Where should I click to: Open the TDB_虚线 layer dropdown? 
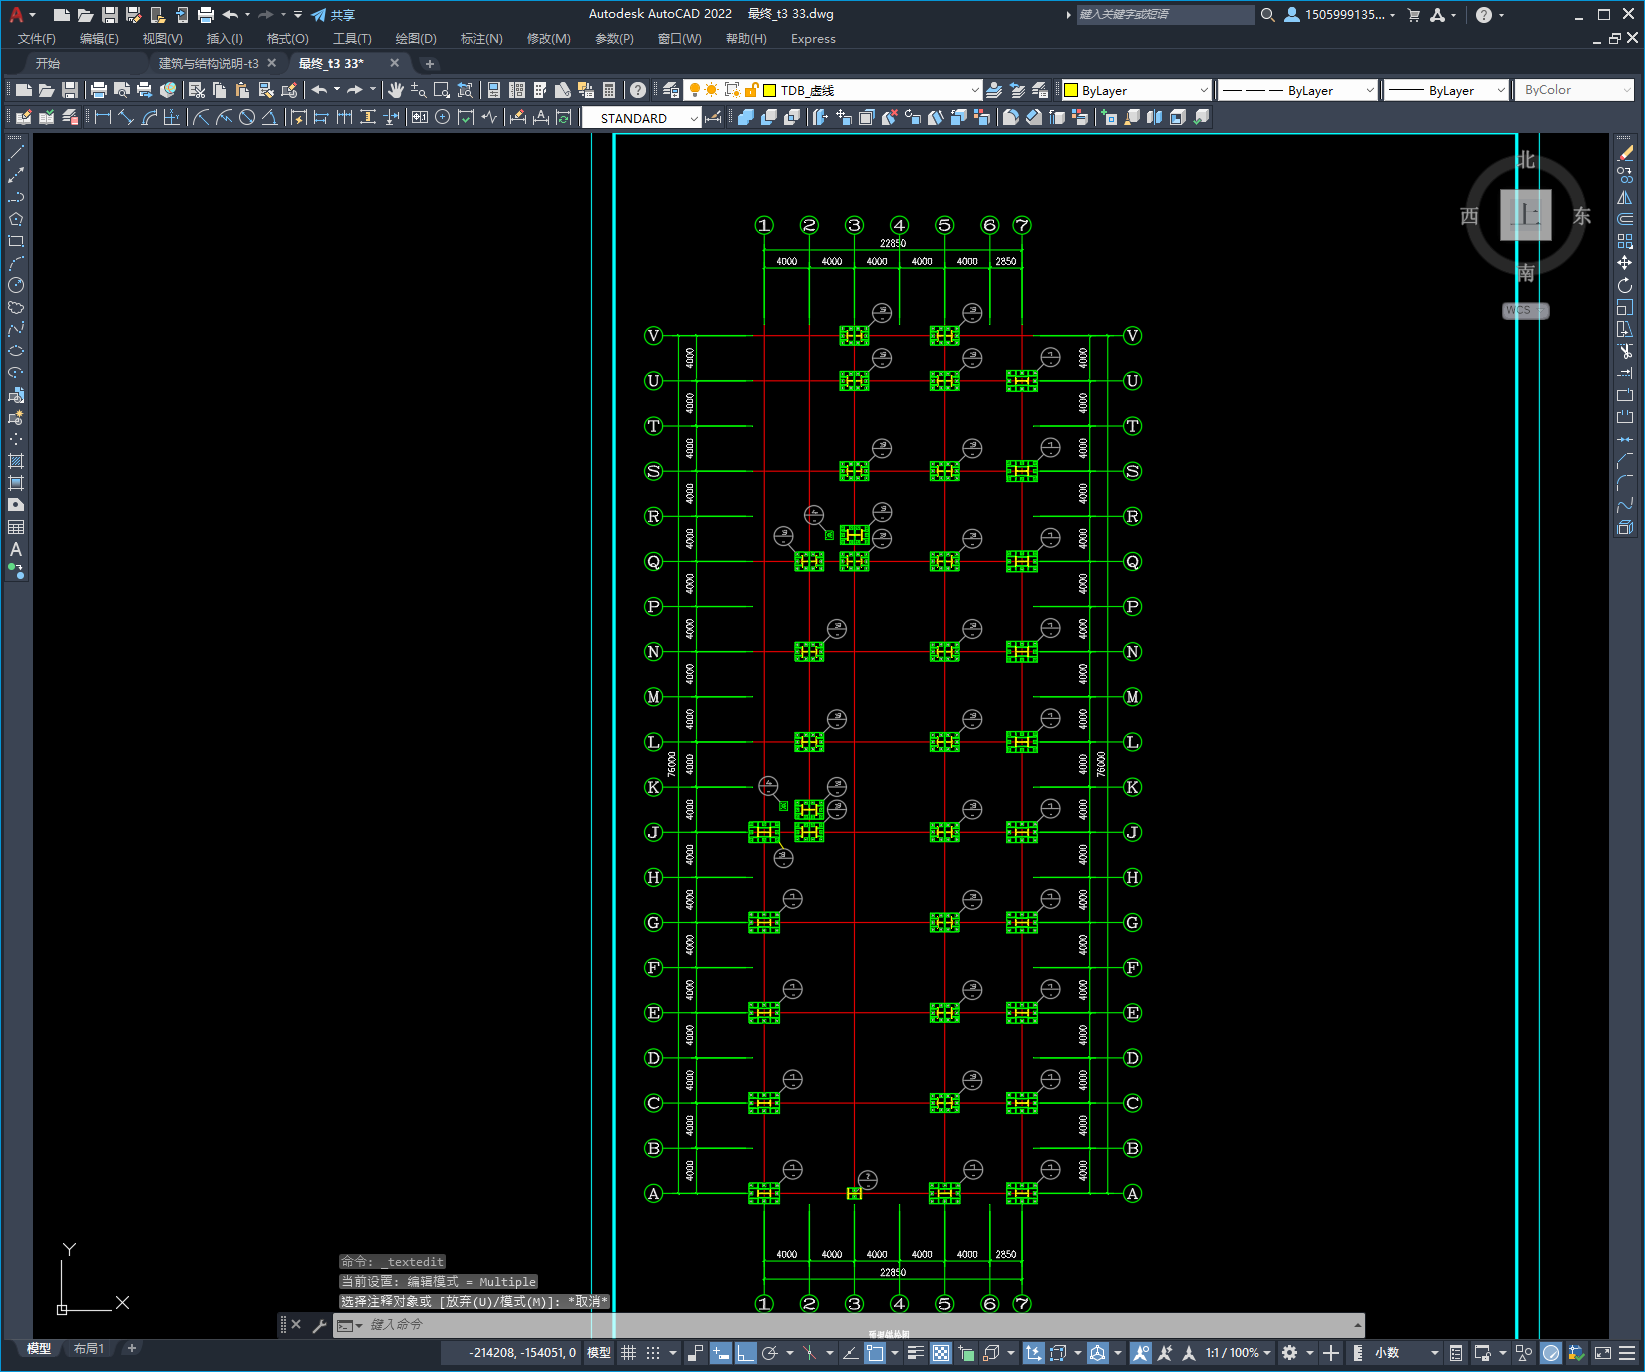point(975,90)
